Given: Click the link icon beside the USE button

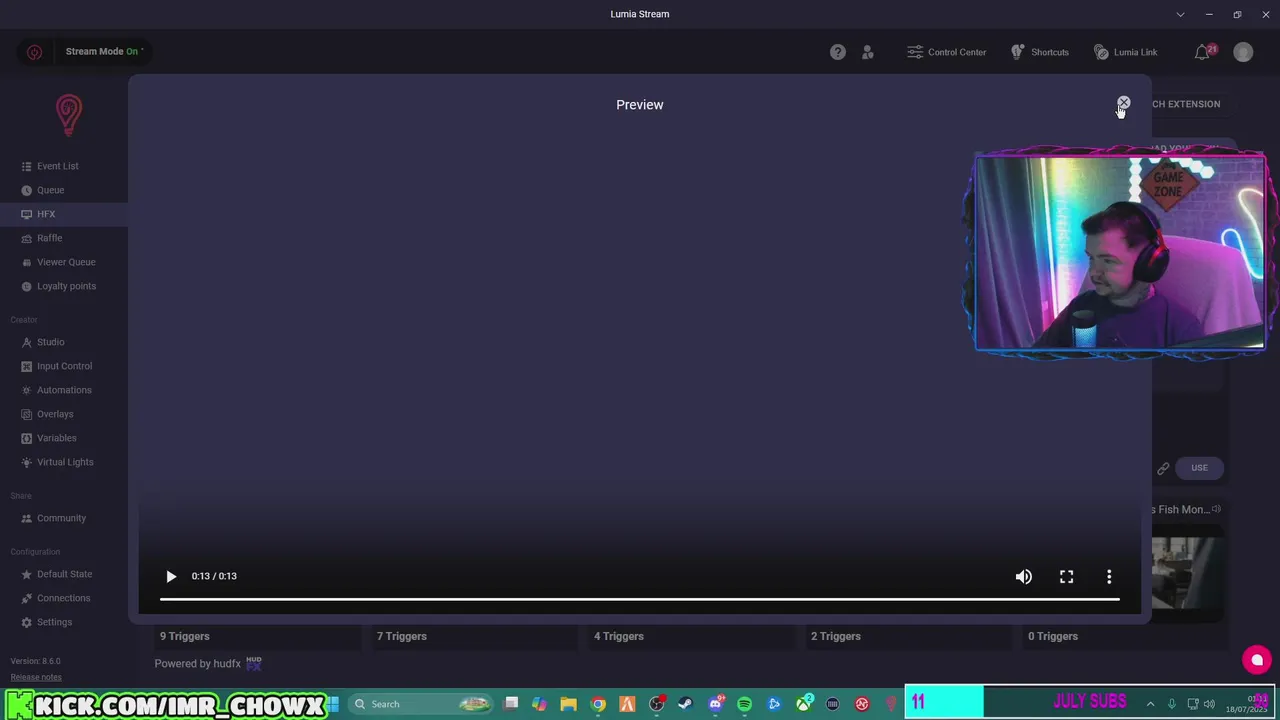Looking at the screenshot, I should [x=1163, y=468].
